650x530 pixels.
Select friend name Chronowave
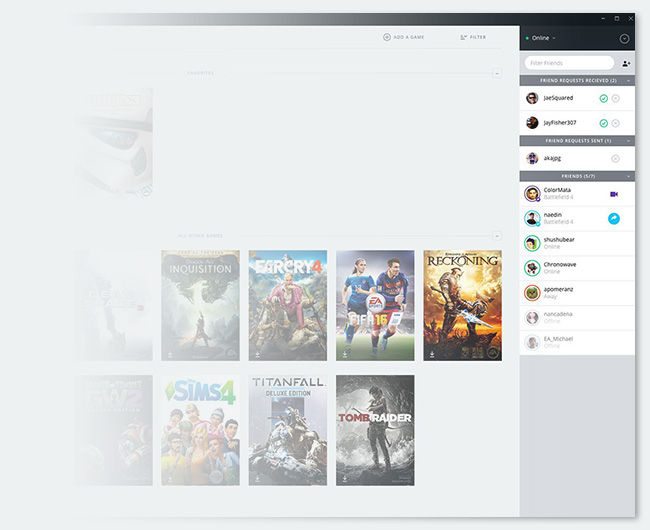(x=560, y=264)
